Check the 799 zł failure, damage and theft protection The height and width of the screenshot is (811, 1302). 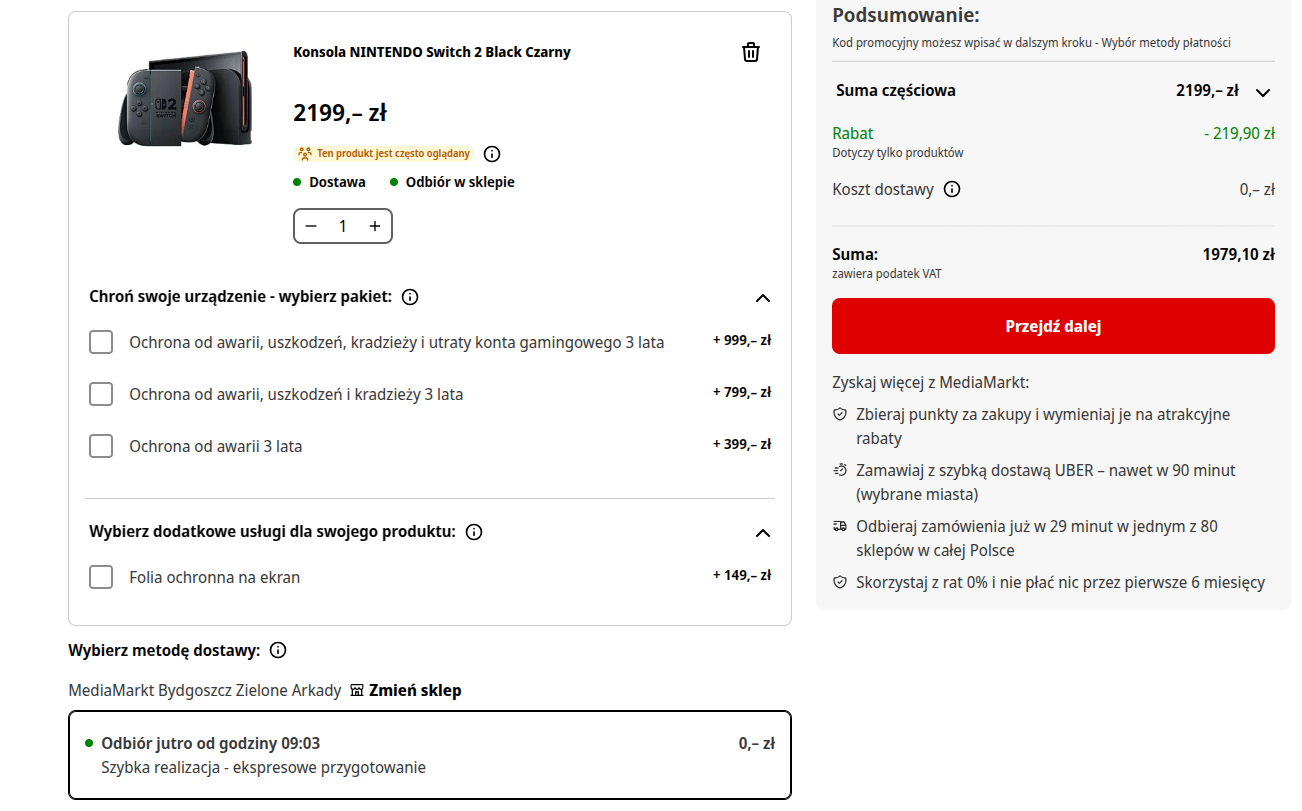(101, 394)
